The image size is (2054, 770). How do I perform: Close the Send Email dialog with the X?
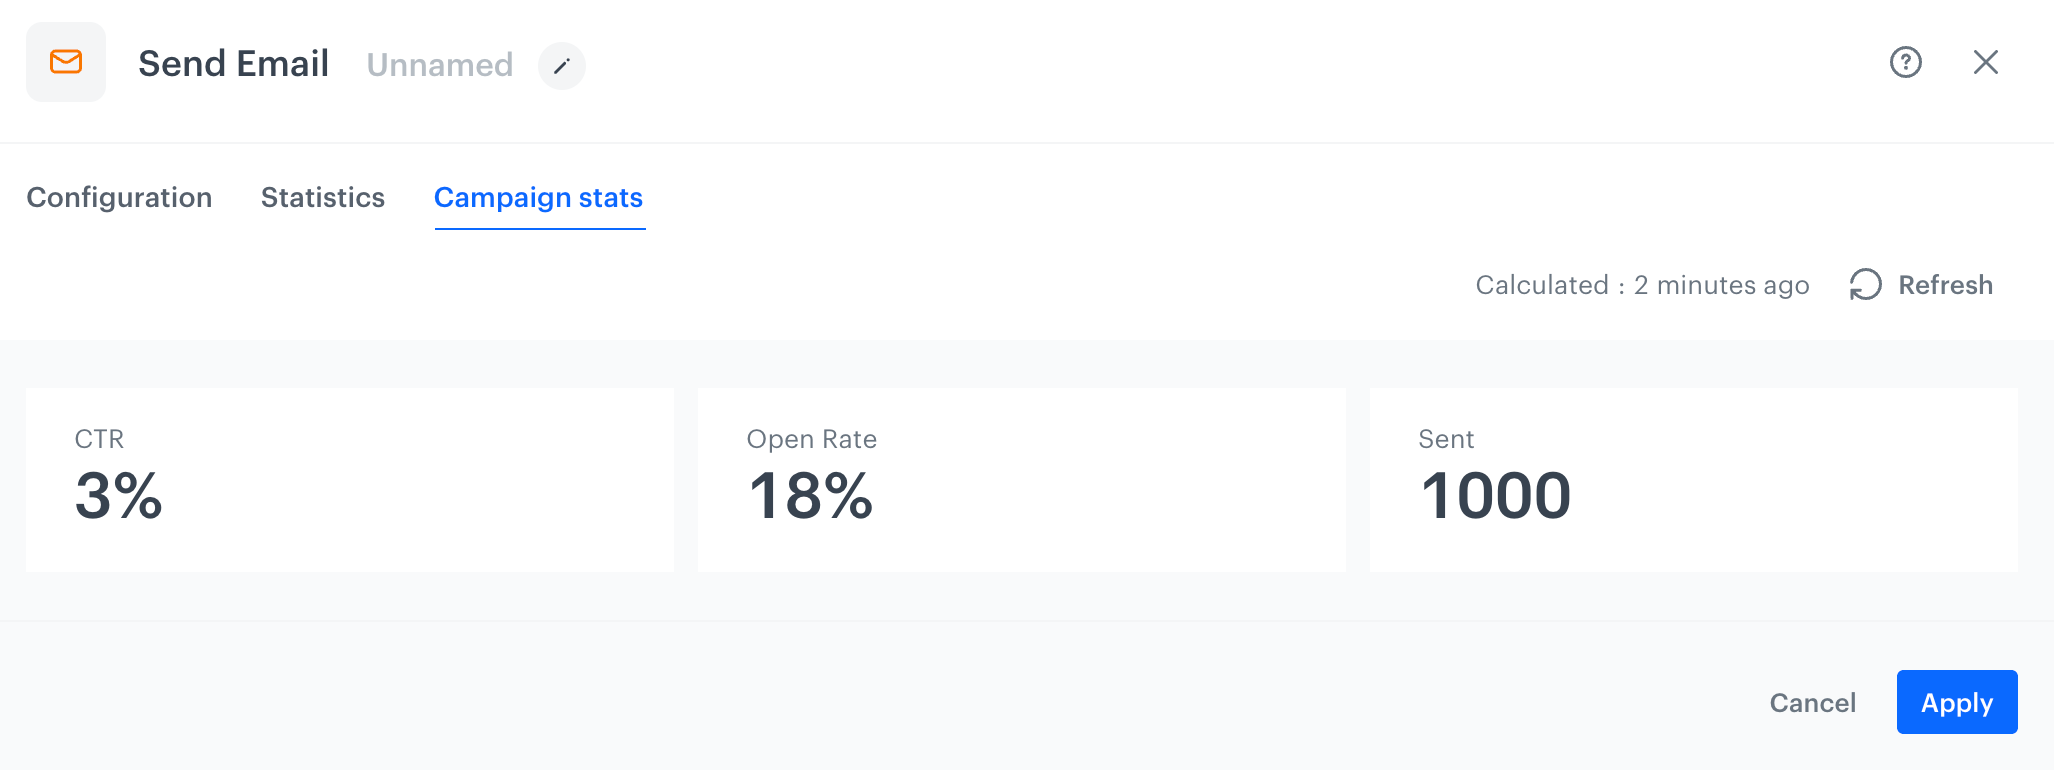coord(1986,62)
